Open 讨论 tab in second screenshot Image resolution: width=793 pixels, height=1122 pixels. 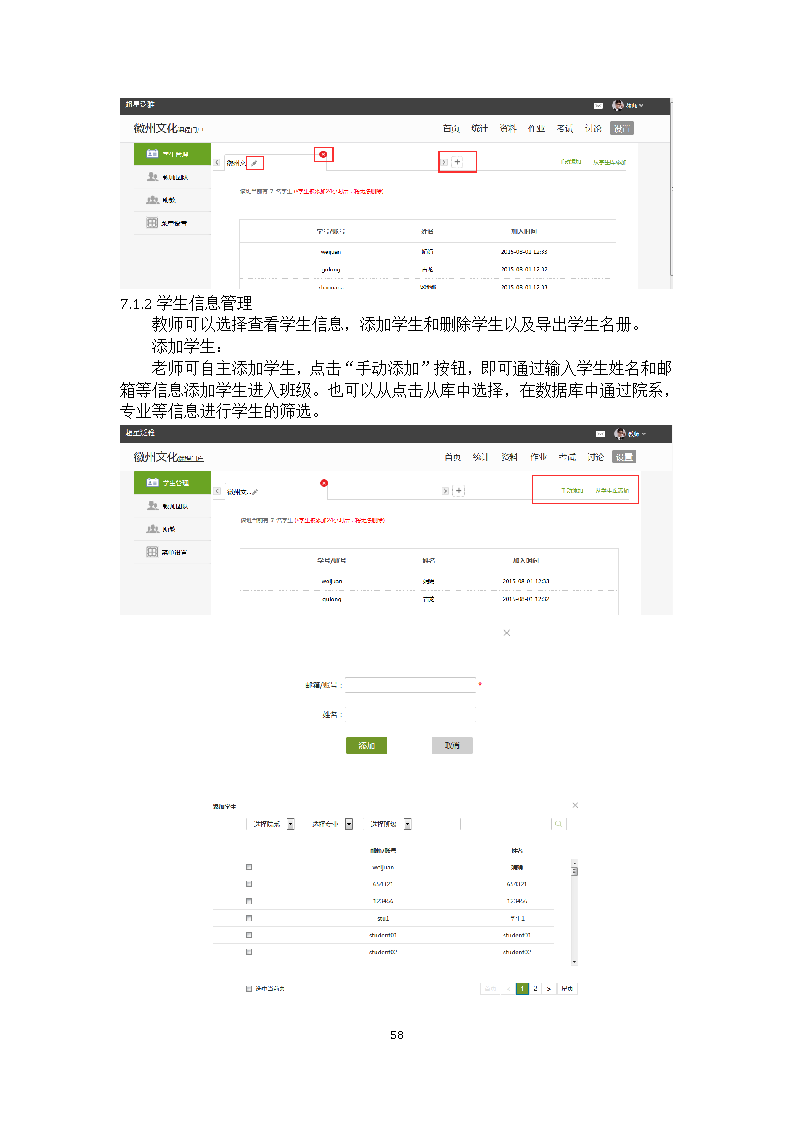click(595, 457)
